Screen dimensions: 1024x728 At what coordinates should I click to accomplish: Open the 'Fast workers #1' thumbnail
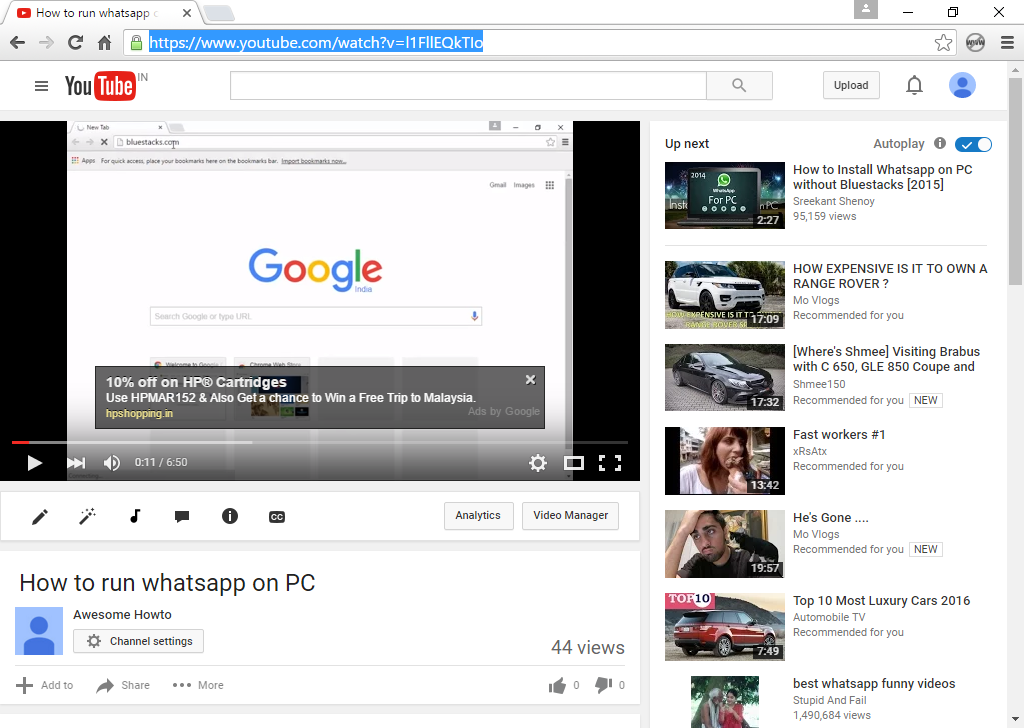pyautogui.click(x=725, y=461)
